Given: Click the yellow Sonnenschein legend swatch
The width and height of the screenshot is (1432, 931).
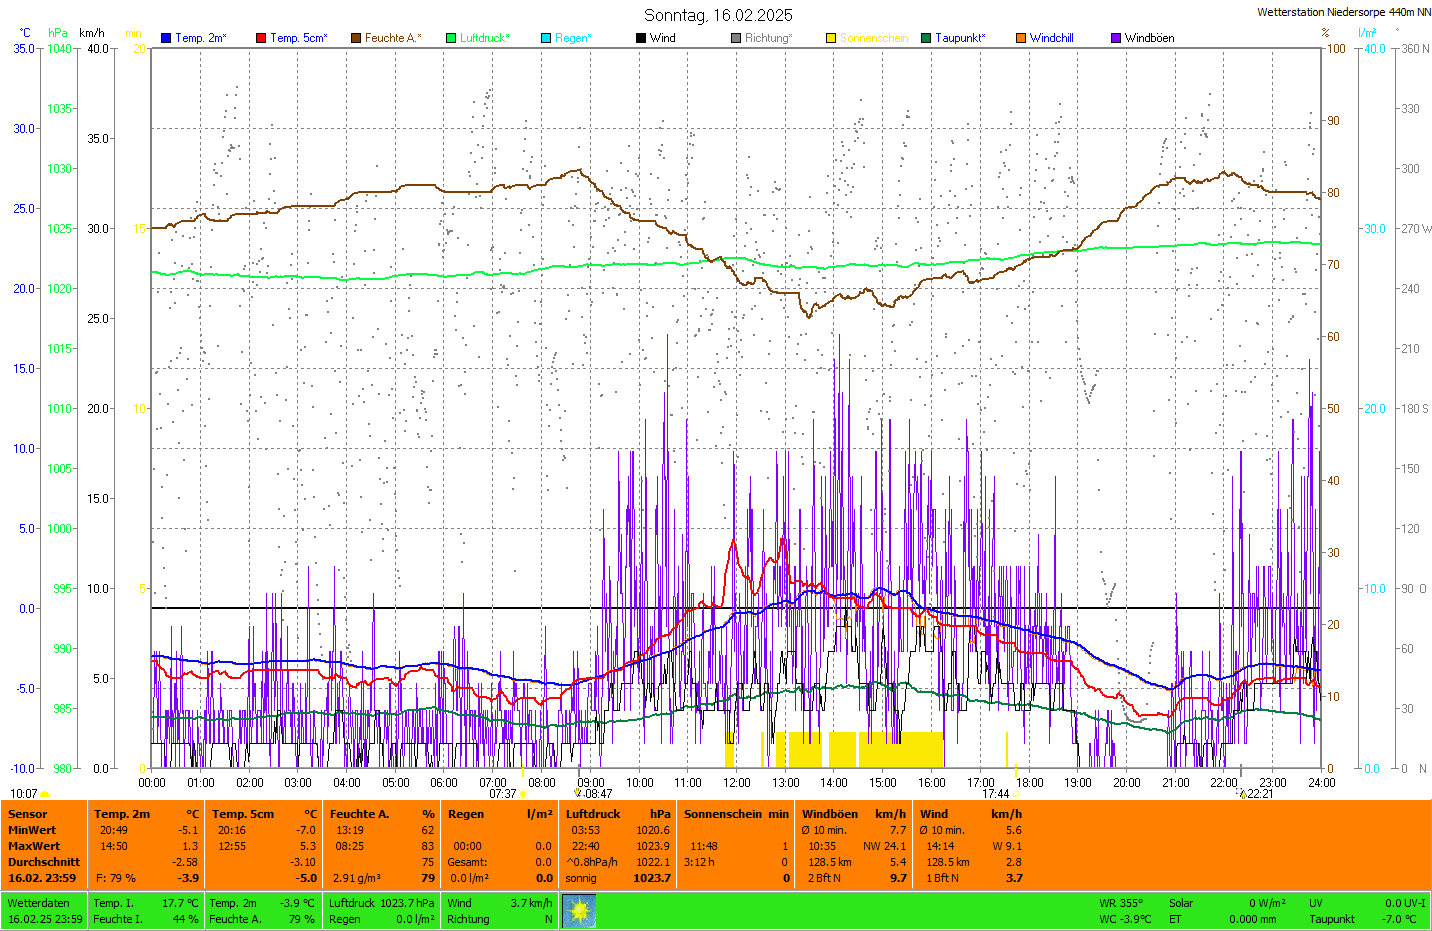Looking at the screenshot, I should [x=831, y=38].
